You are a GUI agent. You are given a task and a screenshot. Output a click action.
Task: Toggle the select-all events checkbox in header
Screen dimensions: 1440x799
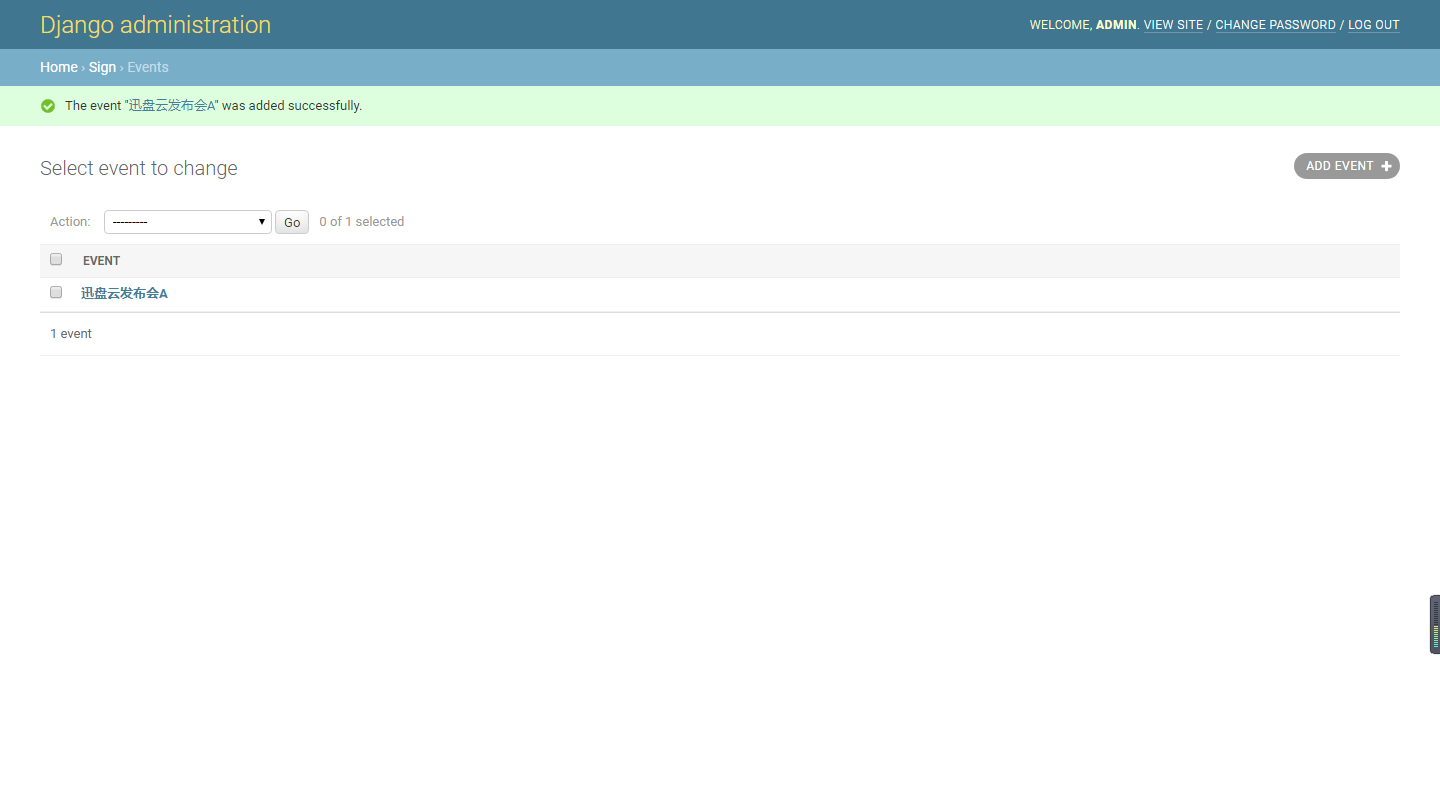coord(56,259)
